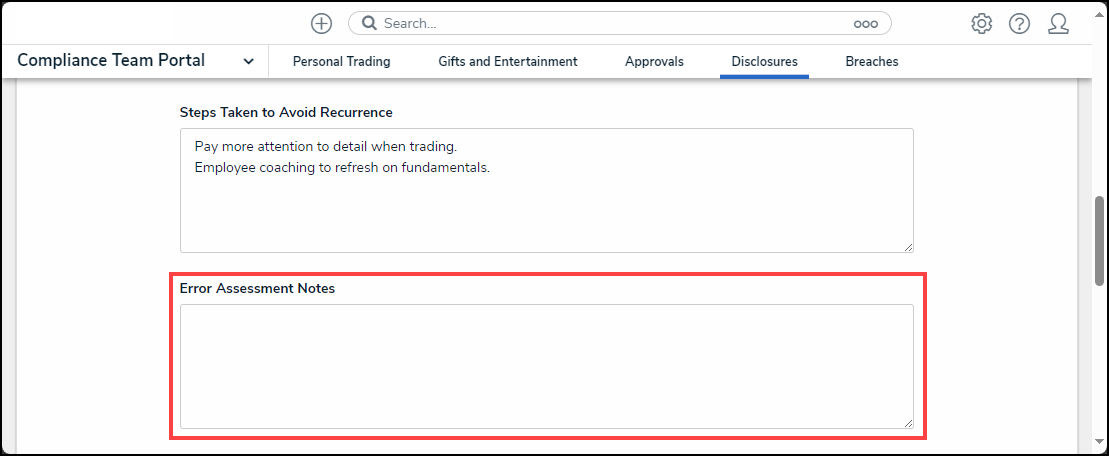Click inside the Error Assessment Notes box
The height and width of the screenshot is (456, 1109).
[546, 366]
